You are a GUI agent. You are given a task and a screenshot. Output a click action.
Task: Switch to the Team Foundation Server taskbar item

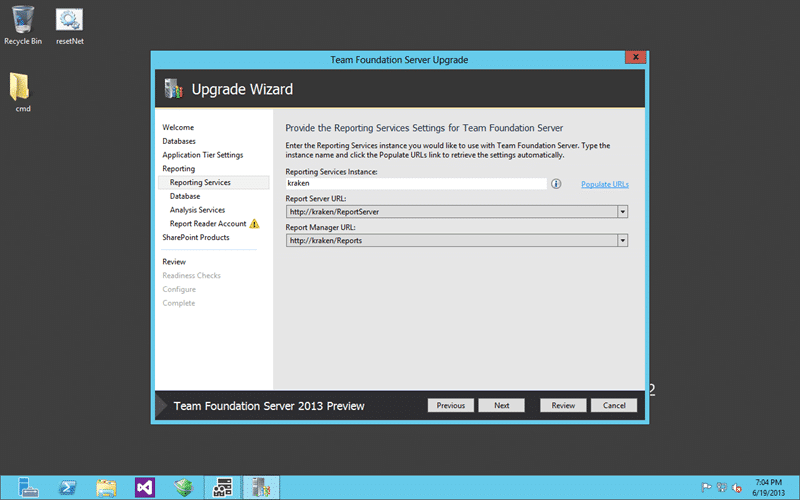[261, 488]
